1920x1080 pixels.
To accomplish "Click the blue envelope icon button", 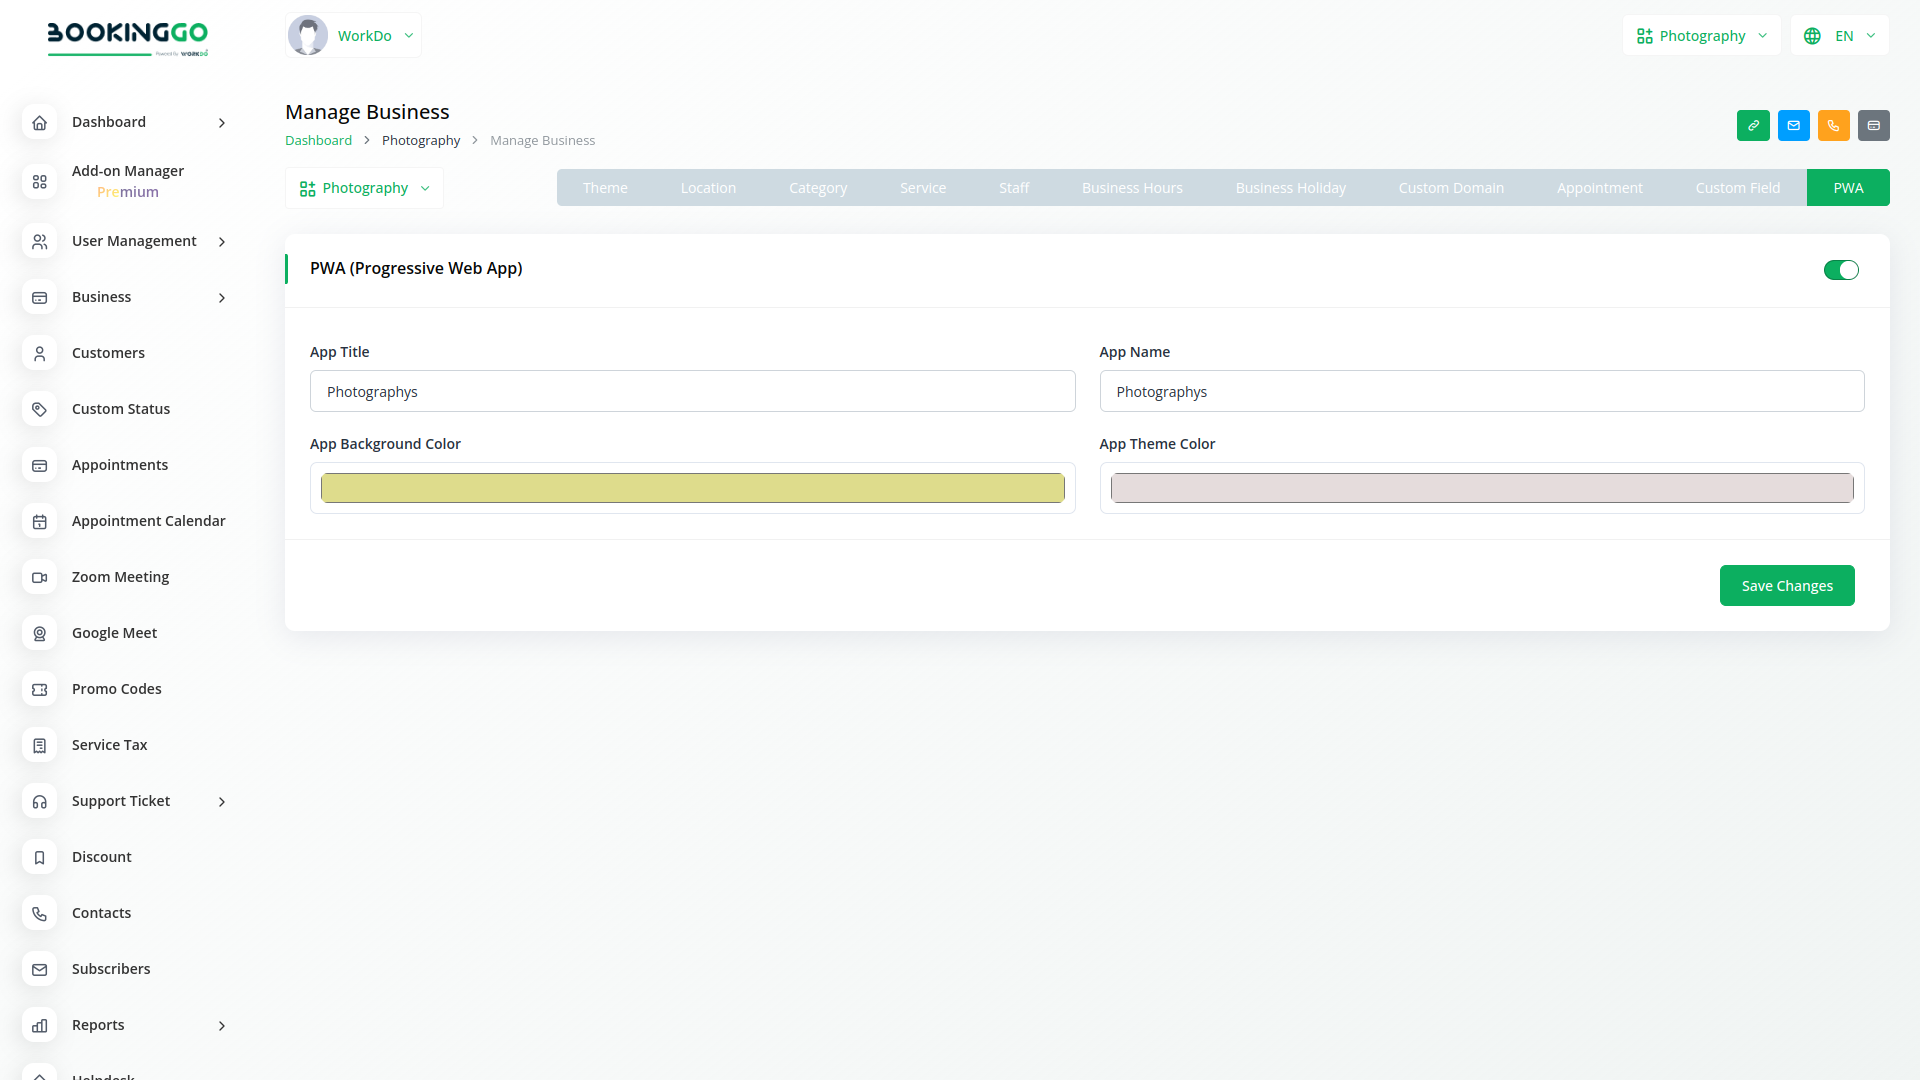I will pyautogui.click(x=1793, y=126).
